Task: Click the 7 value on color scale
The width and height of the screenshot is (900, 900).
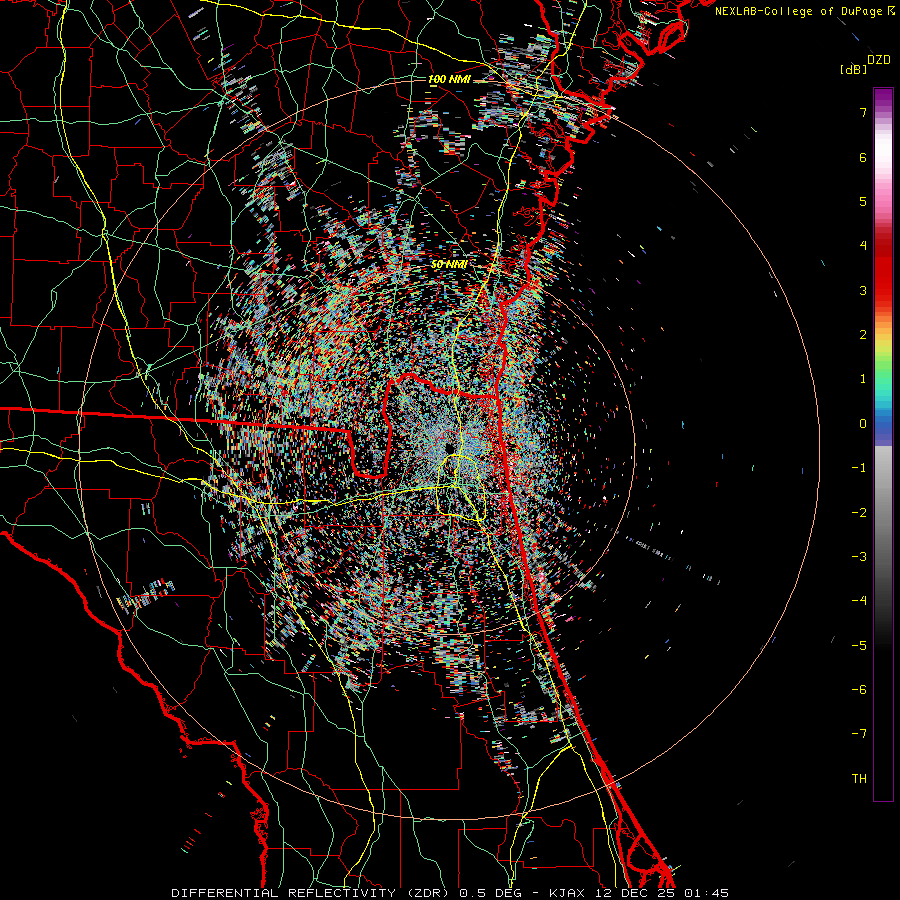Action: [863, 112]
